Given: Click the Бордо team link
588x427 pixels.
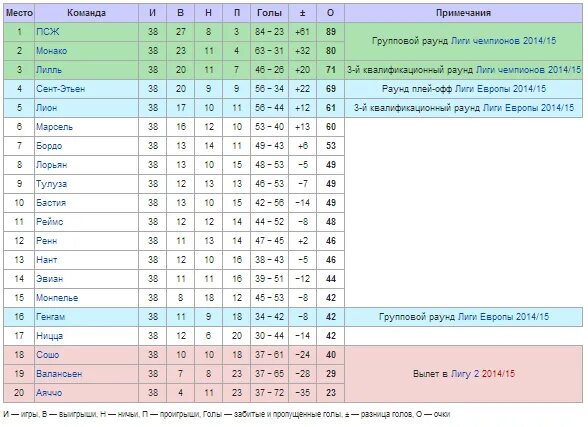Looking at the screenshot, I should click(x=49, y=146).
